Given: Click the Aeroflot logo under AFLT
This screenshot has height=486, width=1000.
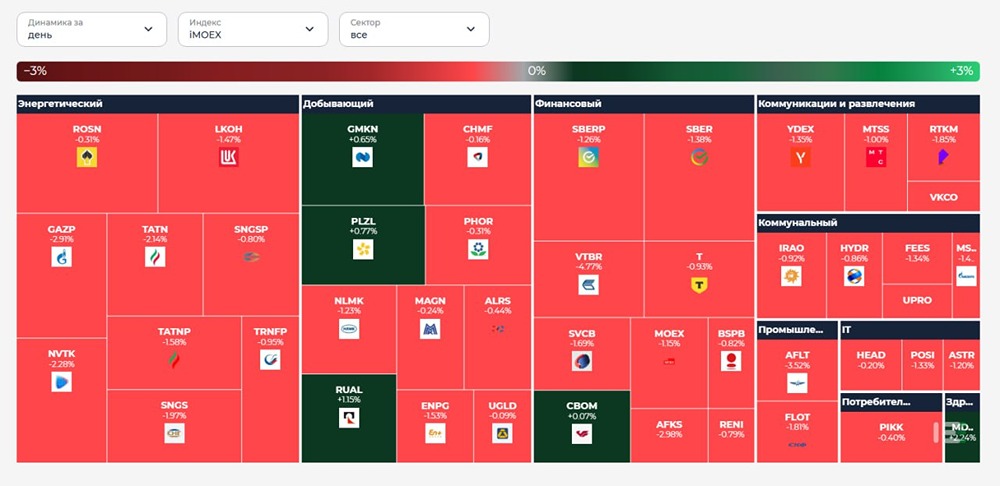Looking at the screenshot, I should pos(797,383).
